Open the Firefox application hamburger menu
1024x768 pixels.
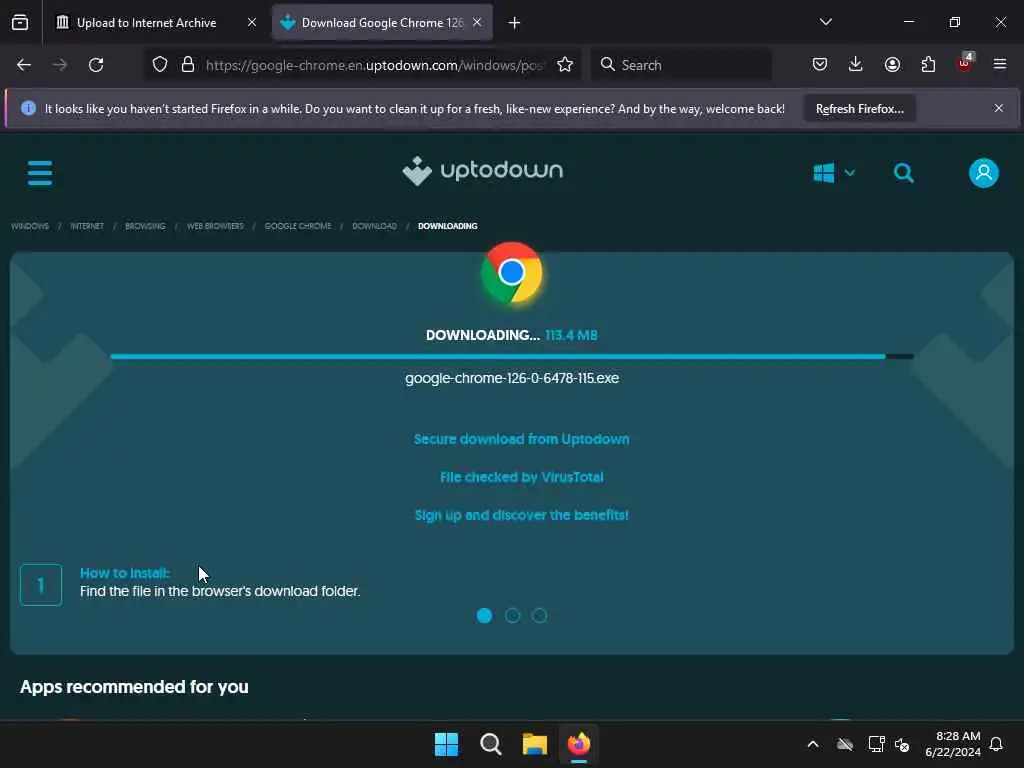1000,64
